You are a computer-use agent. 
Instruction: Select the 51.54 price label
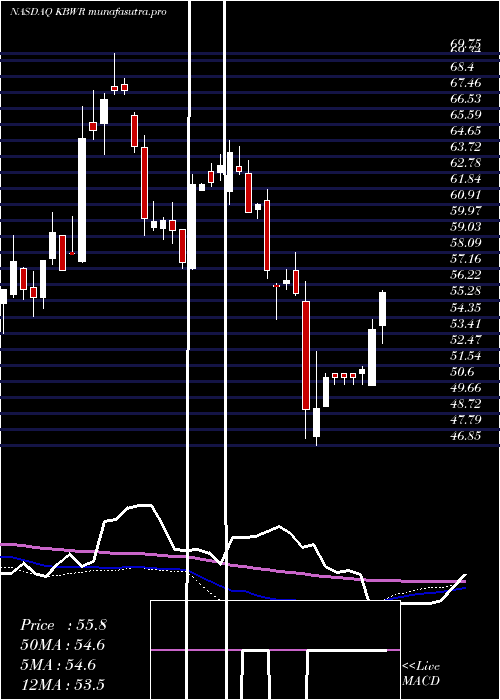click(466, 356)
